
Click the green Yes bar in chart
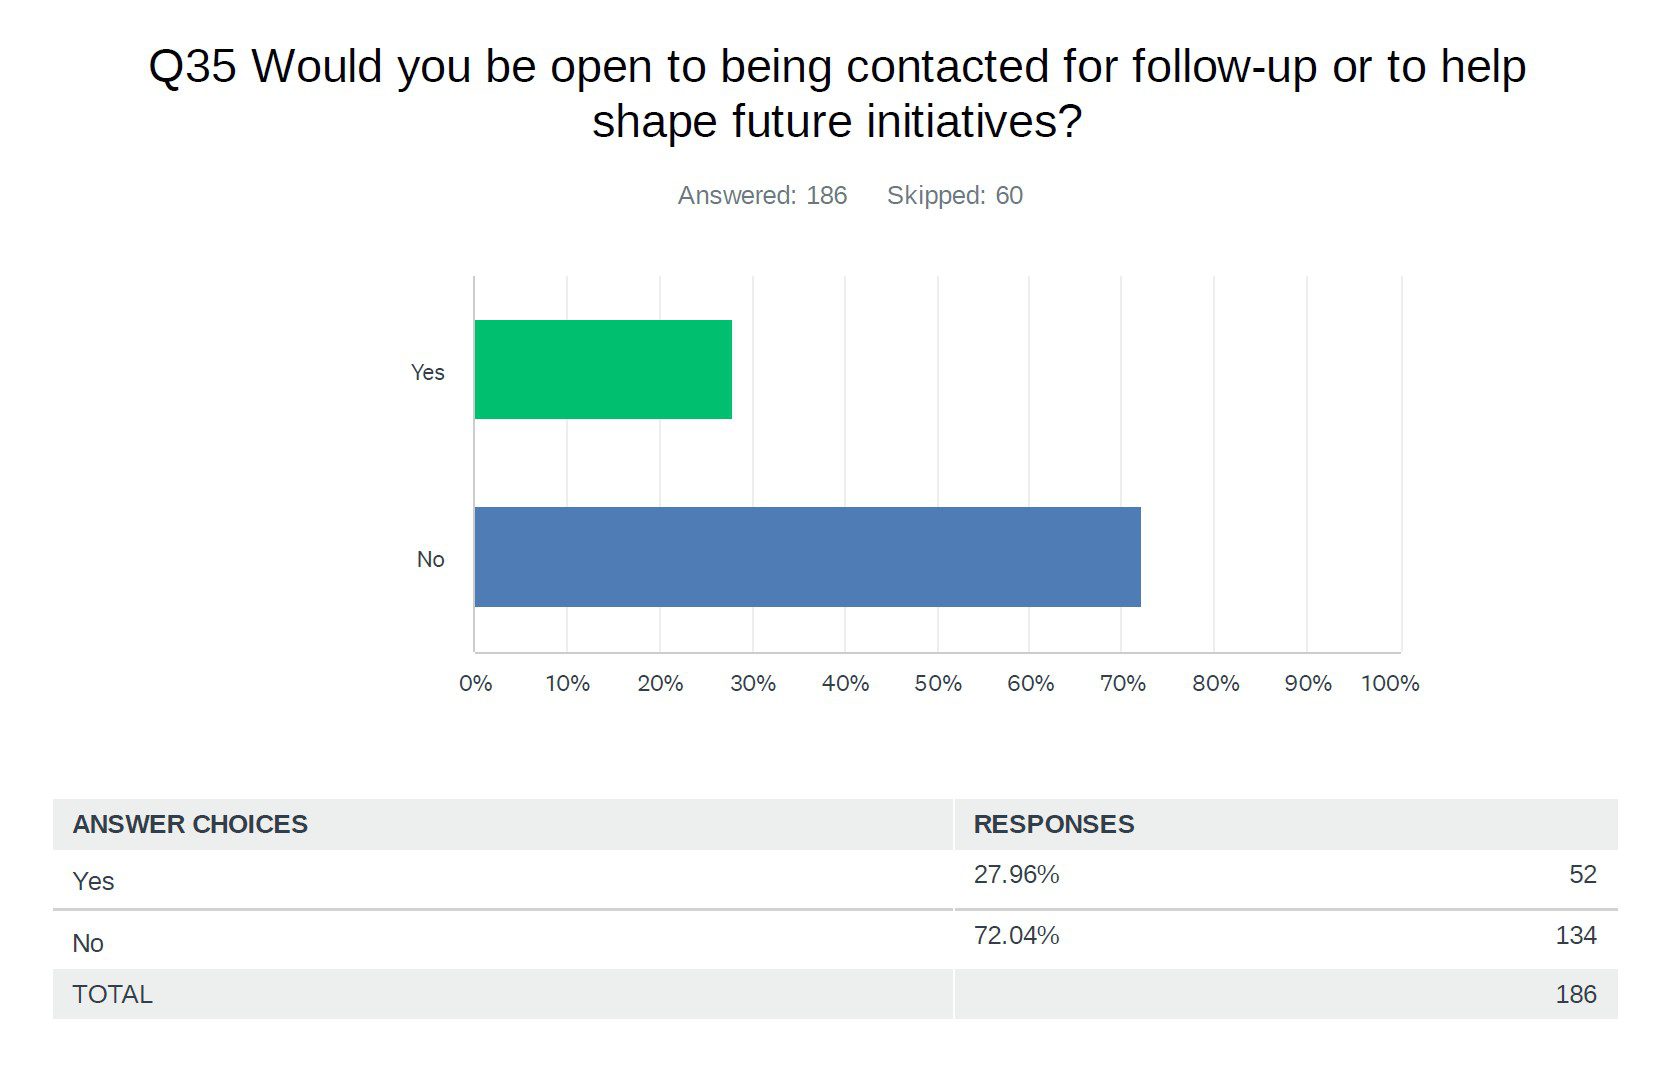(603, 369)
